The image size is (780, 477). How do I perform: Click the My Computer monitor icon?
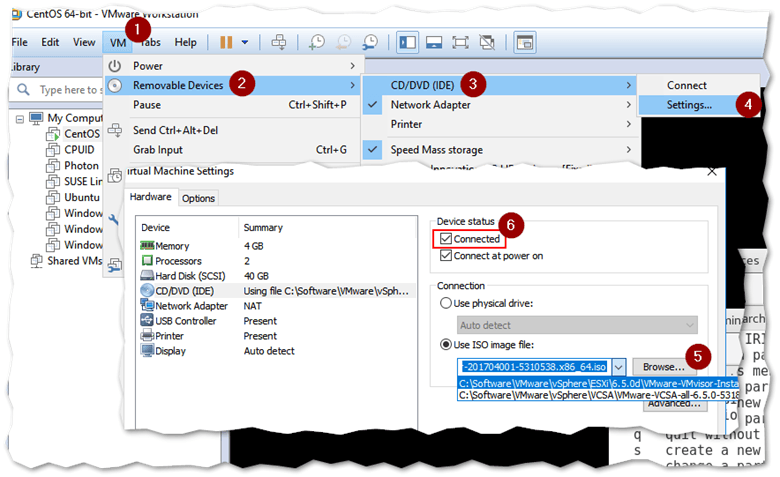pos(36,118)
